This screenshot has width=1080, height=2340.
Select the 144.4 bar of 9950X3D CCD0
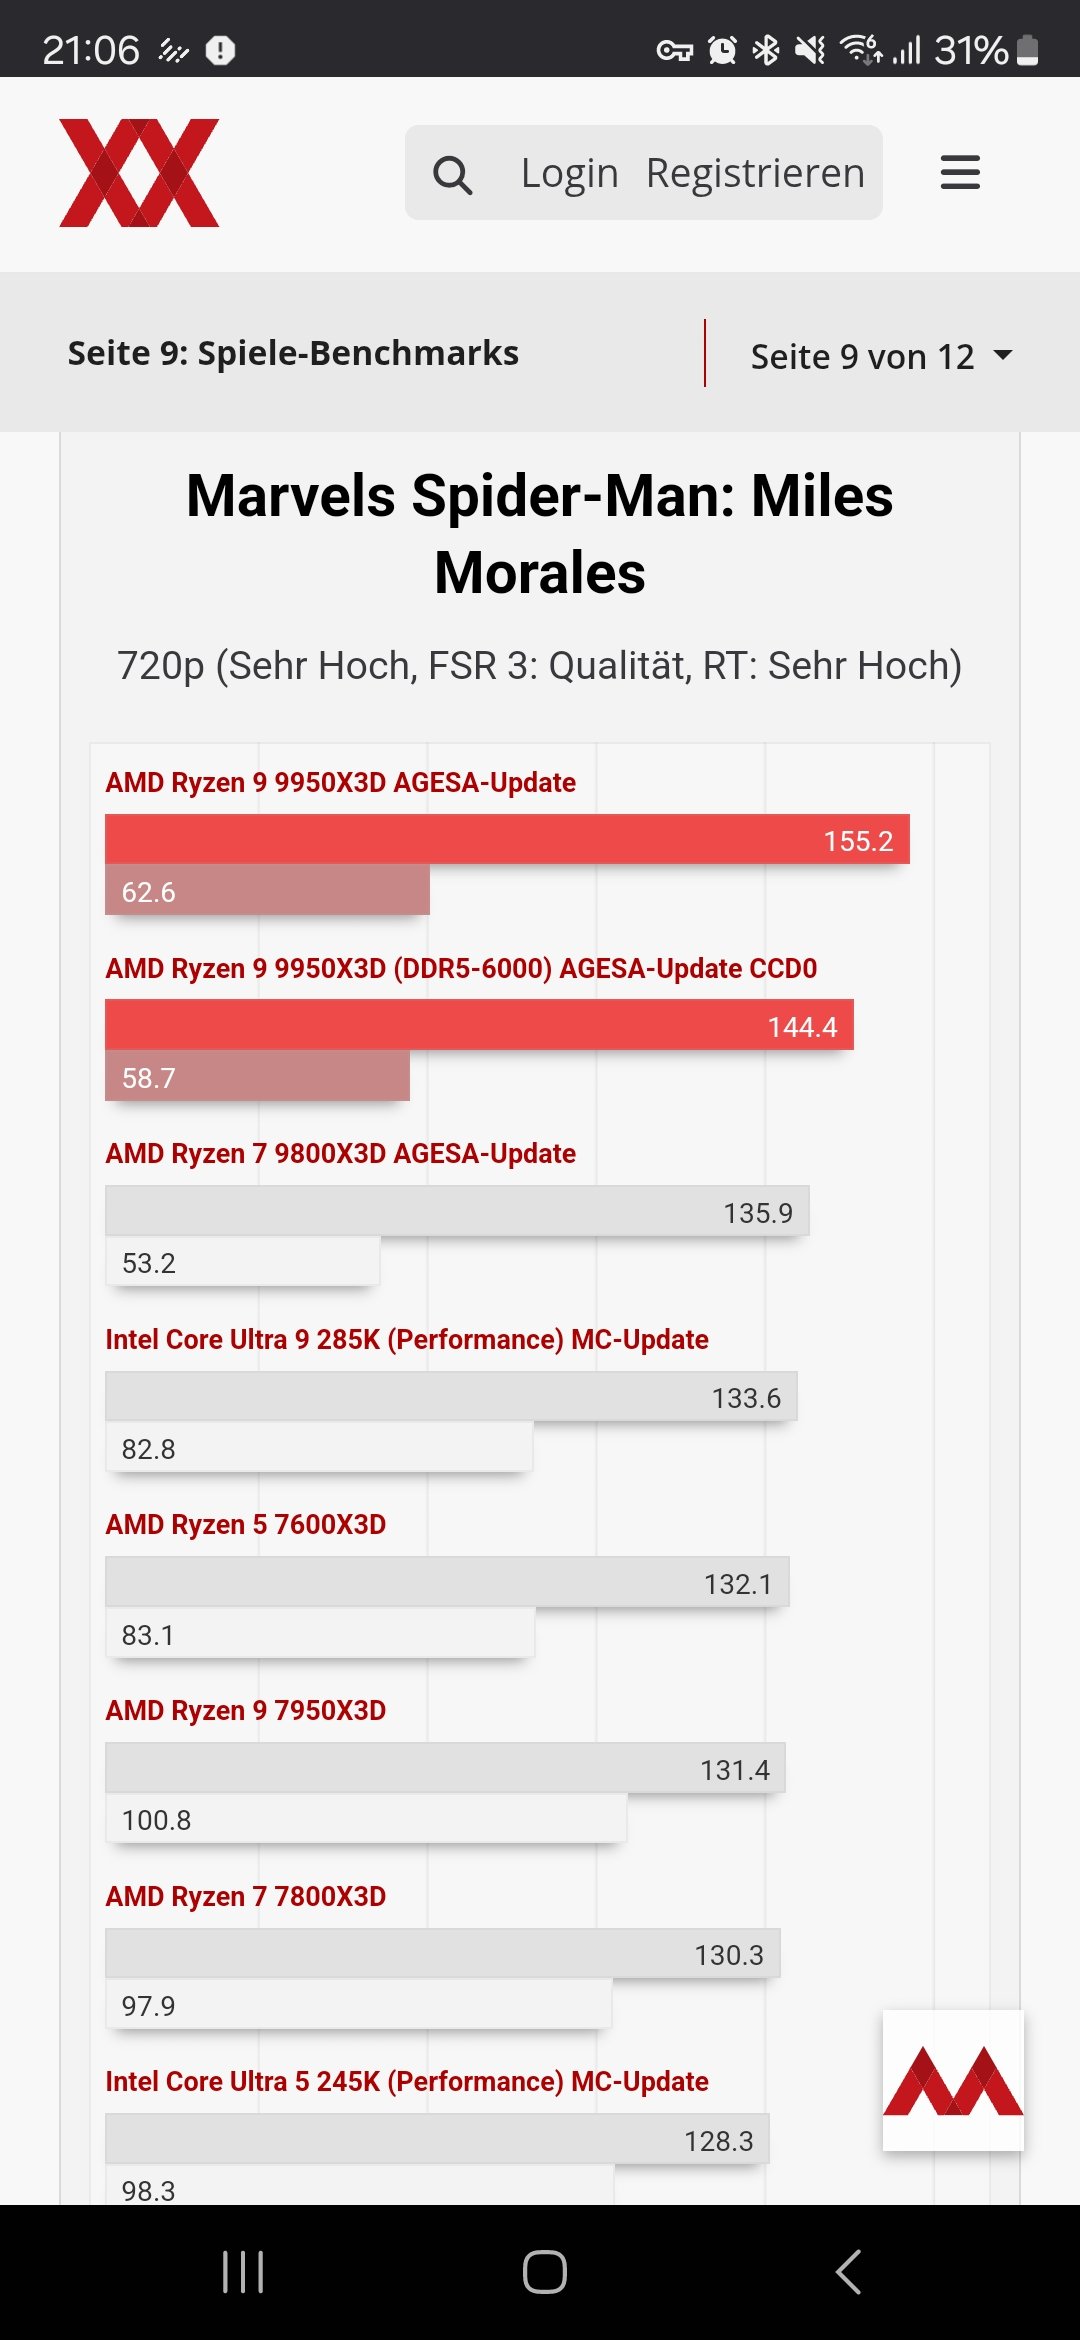(479, 1025)
